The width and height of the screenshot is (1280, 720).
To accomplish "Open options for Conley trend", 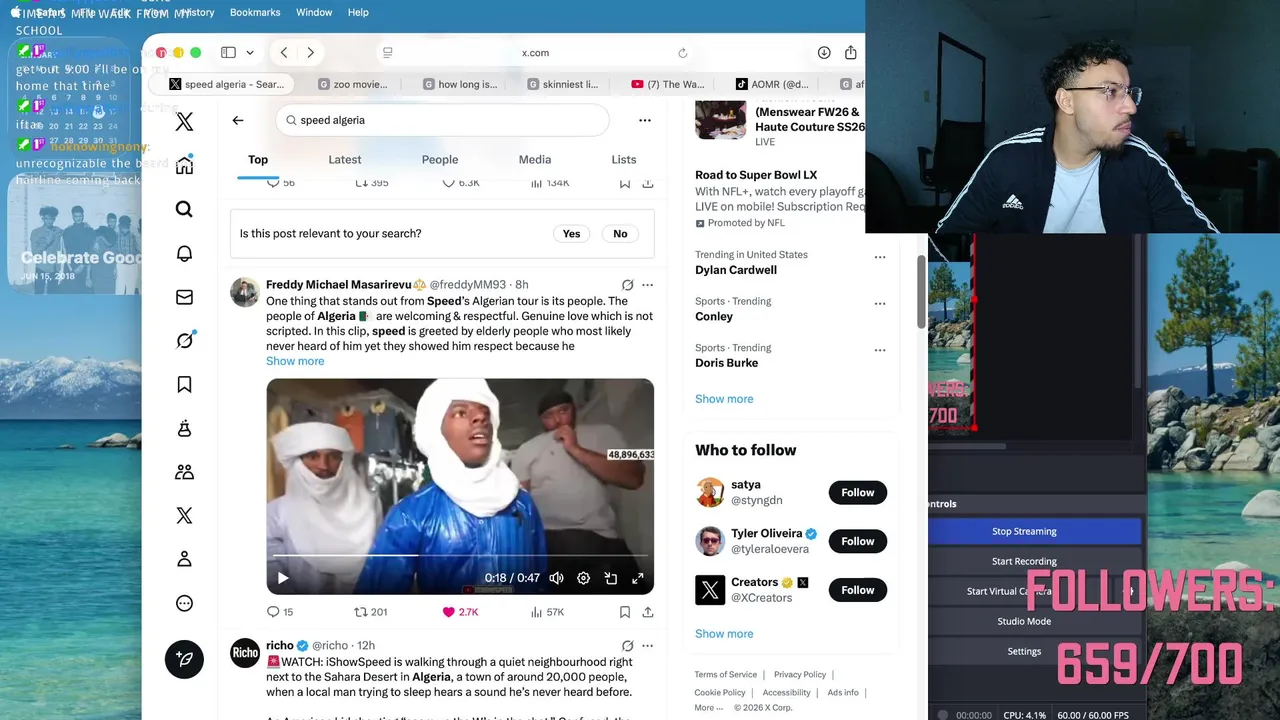I will (880, 303).
